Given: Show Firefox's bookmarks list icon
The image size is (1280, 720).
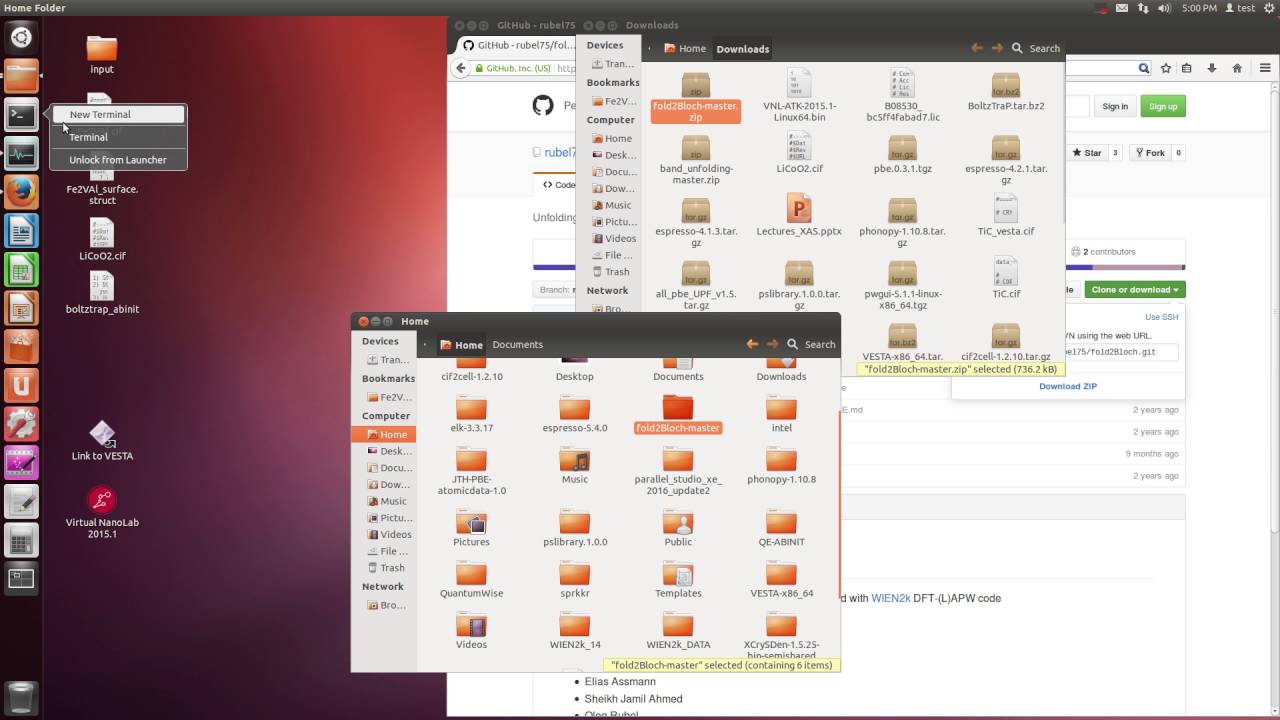Looking at the screenshot, I should click(1187, 68).
